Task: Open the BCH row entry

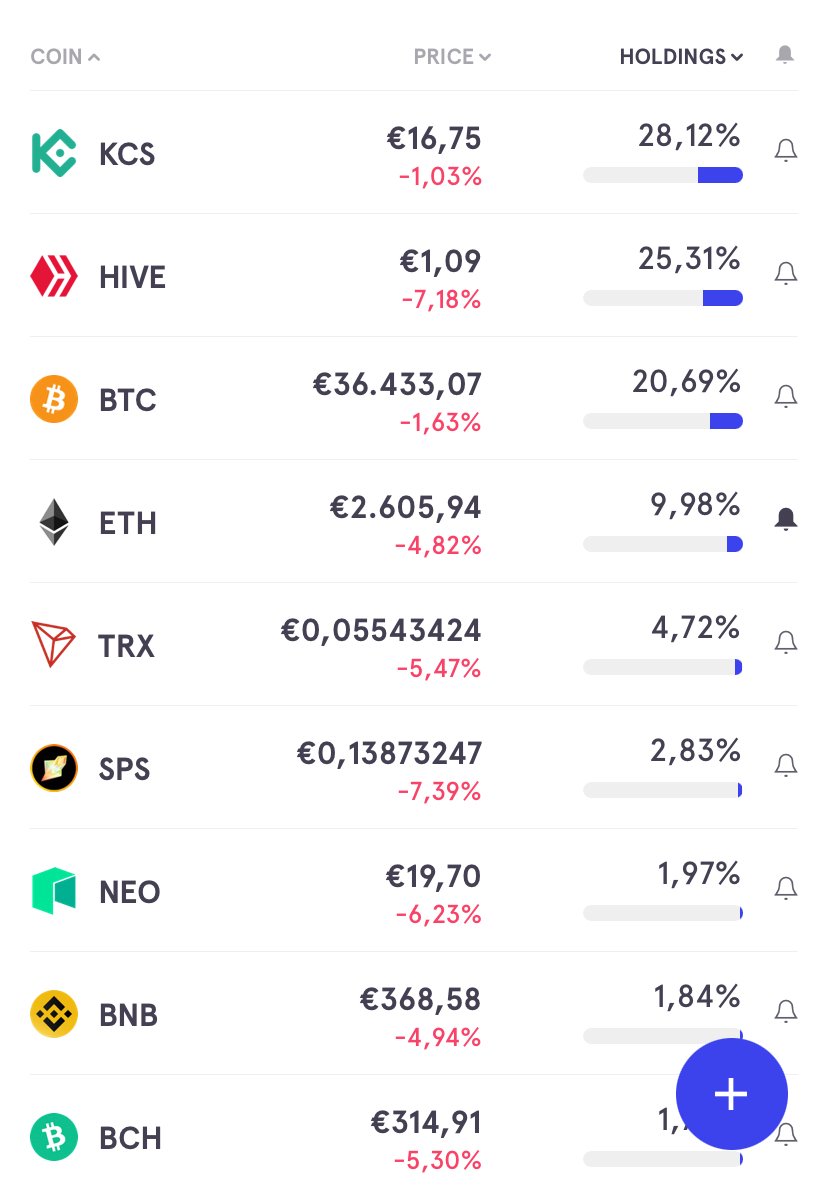Action: click(x=414, y=1137)
